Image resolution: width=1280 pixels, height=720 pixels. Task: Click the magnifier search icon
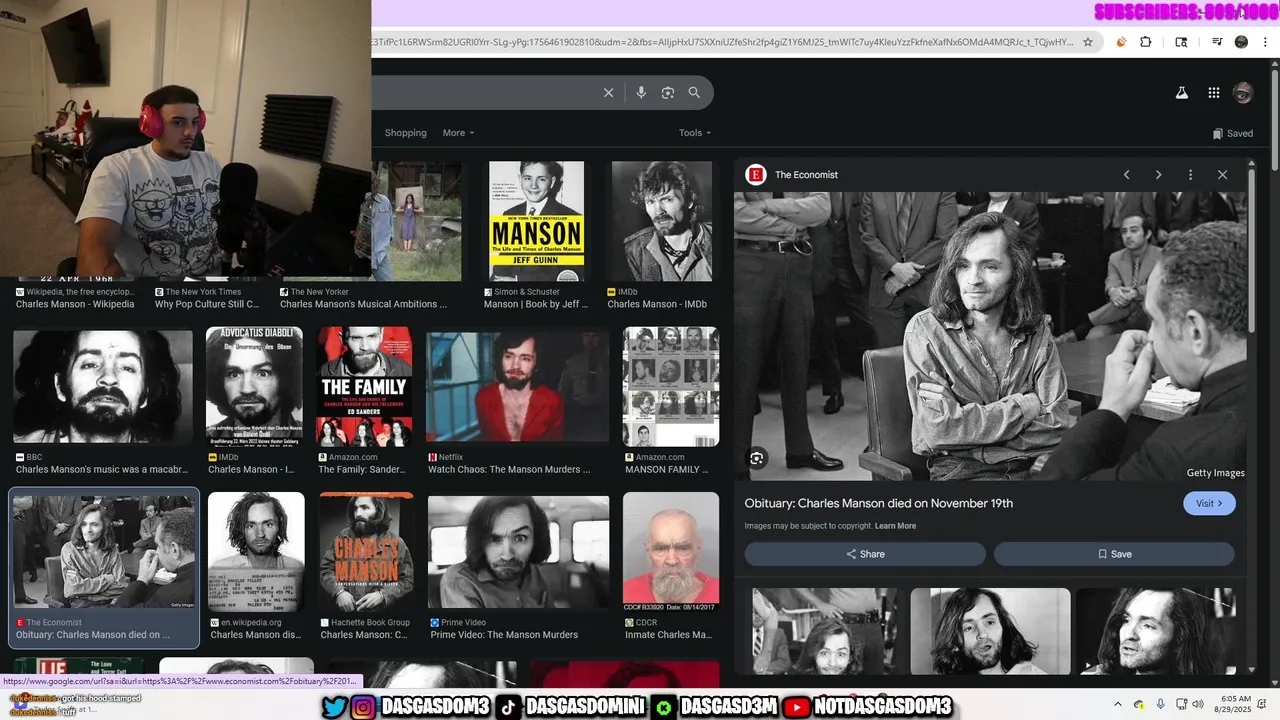coord(694,93)
